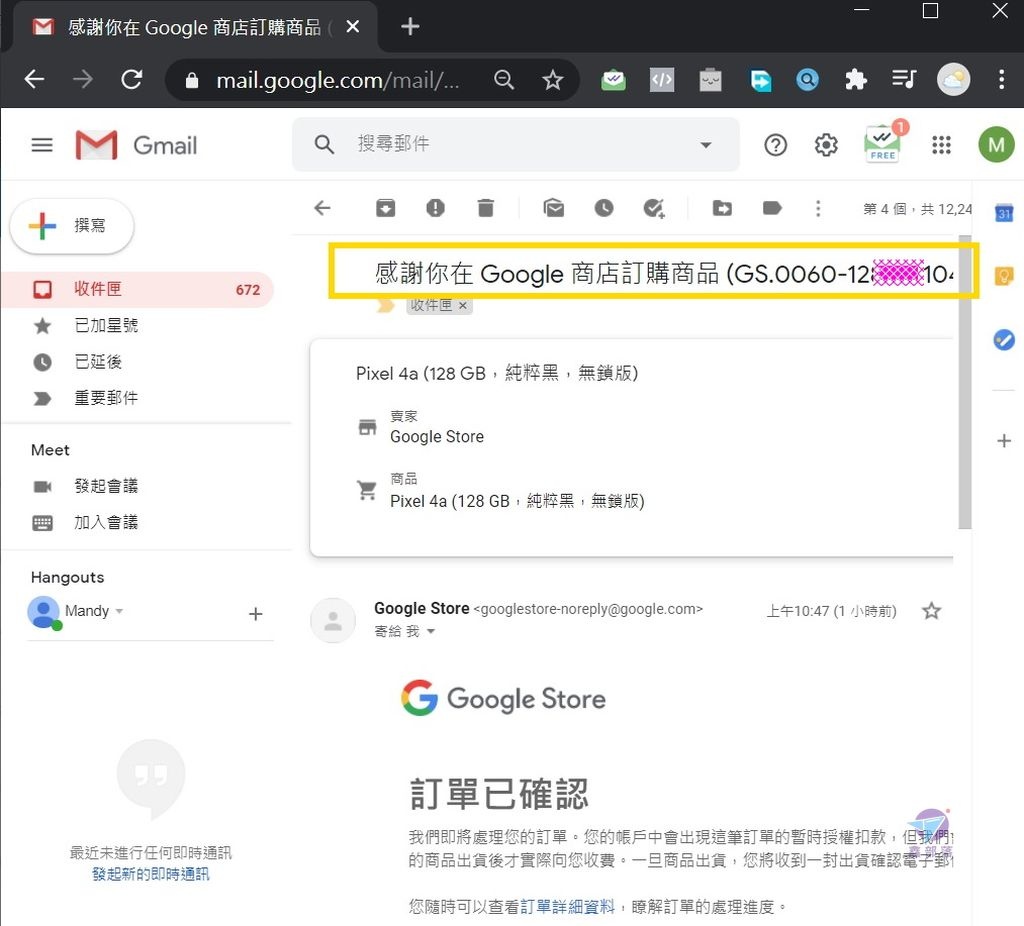Image resolution: width=1024 pixels, height=926 pixels.
Task: Open the Gmail main menu hamburger
Action: [42, 144]
